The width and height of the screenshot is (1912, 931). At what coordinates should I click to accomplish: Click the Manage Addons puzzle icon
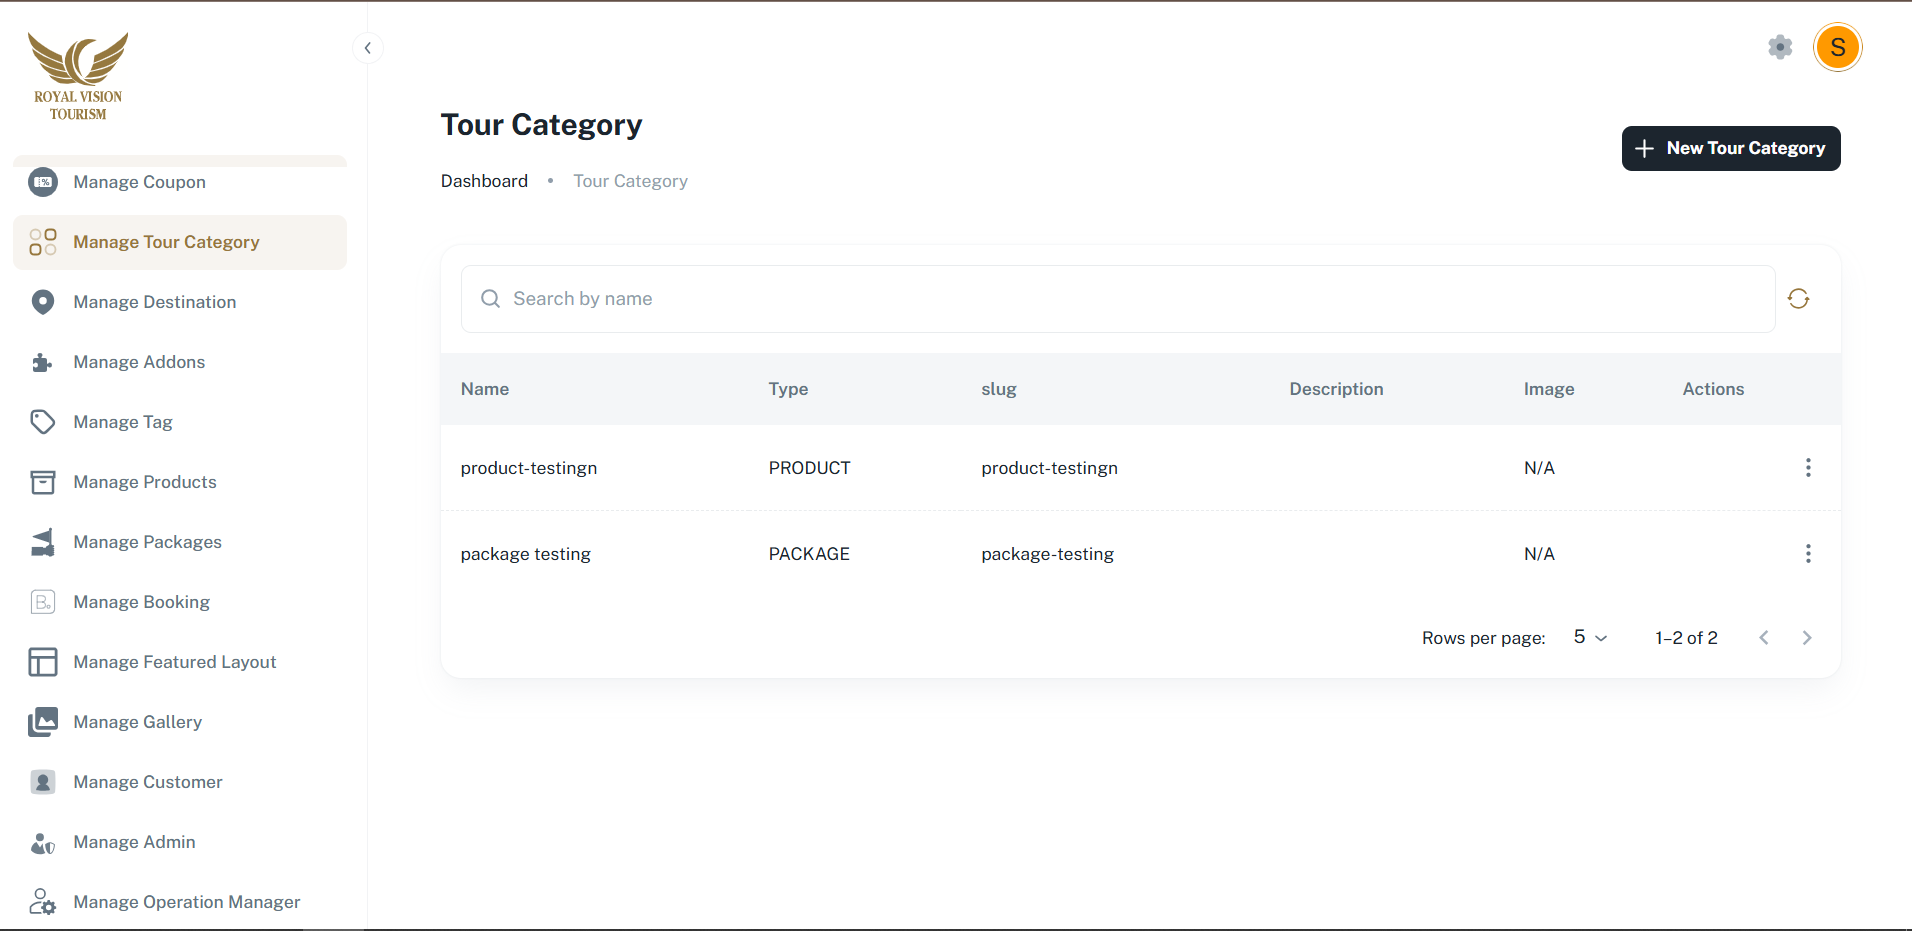pos(42,362)
